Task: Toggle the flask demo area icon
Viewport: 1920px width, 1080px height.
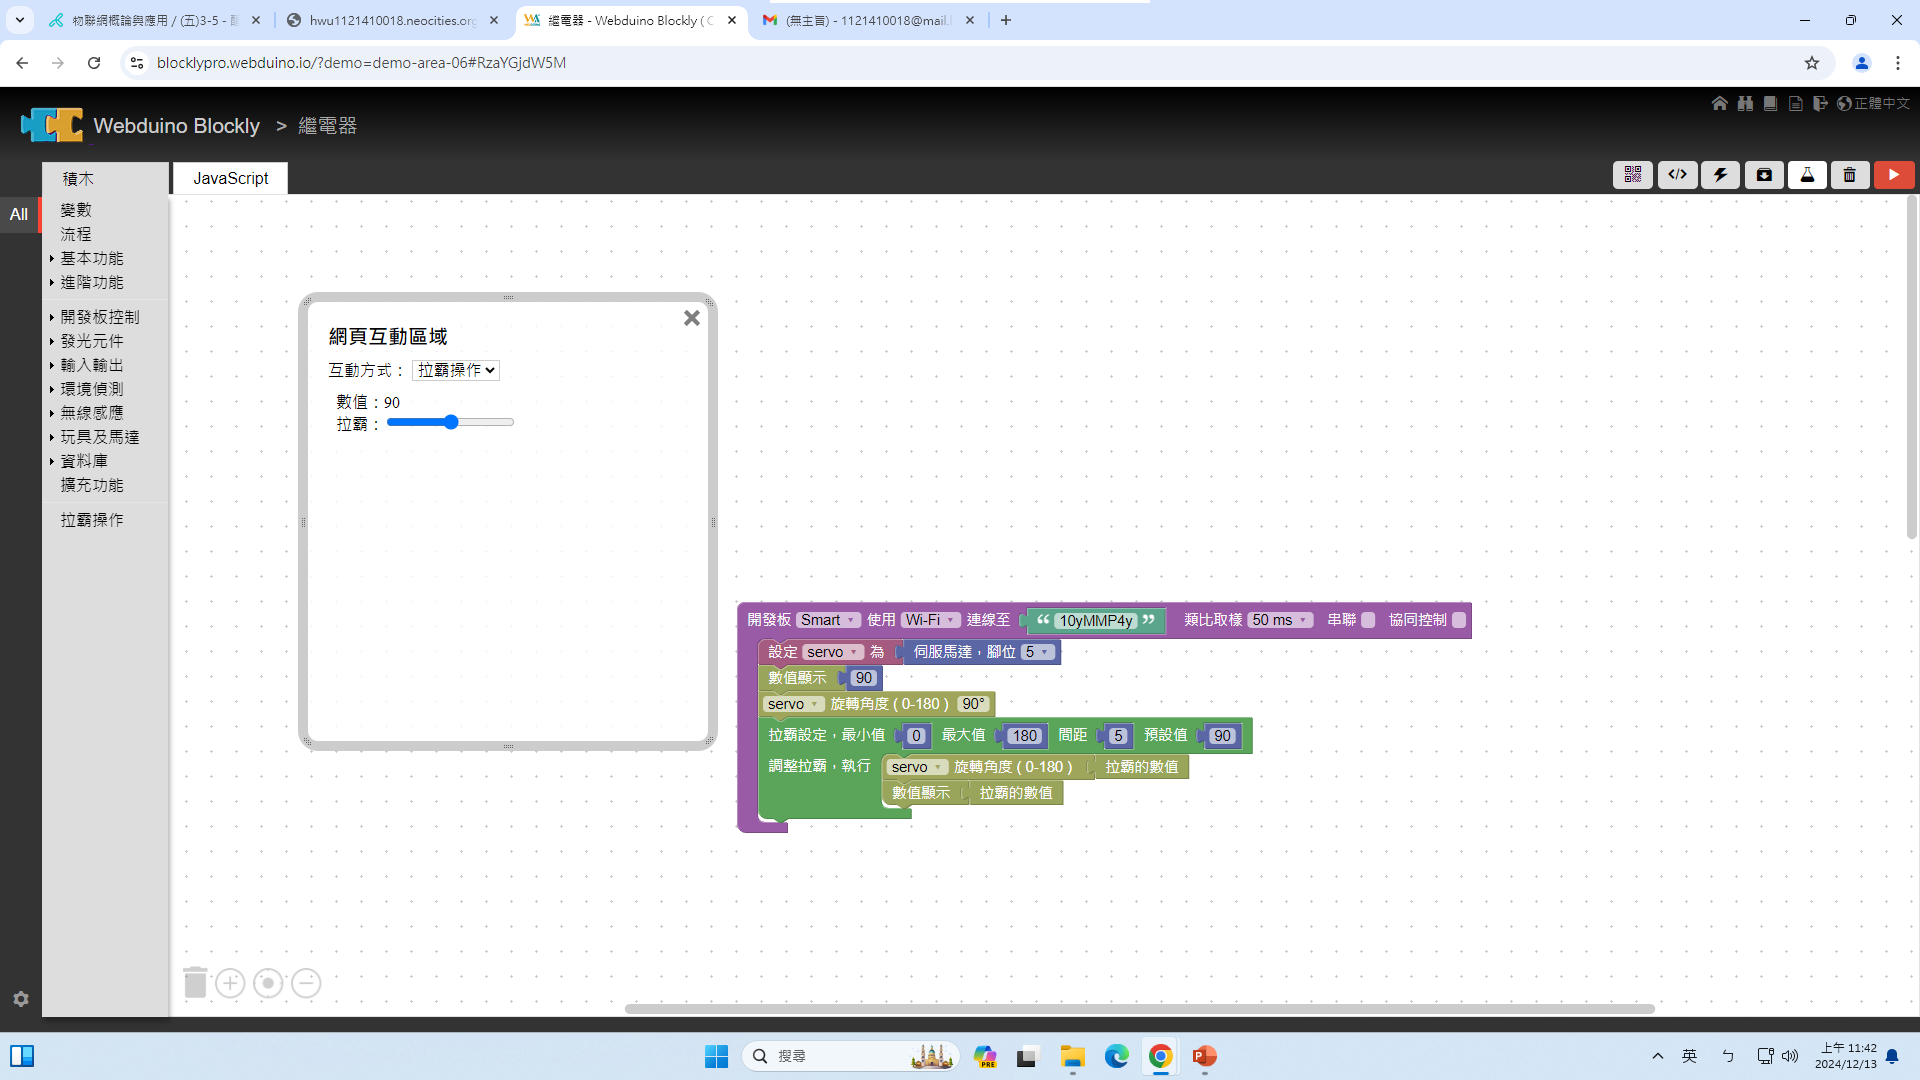Action: [x=1807, y=175]
